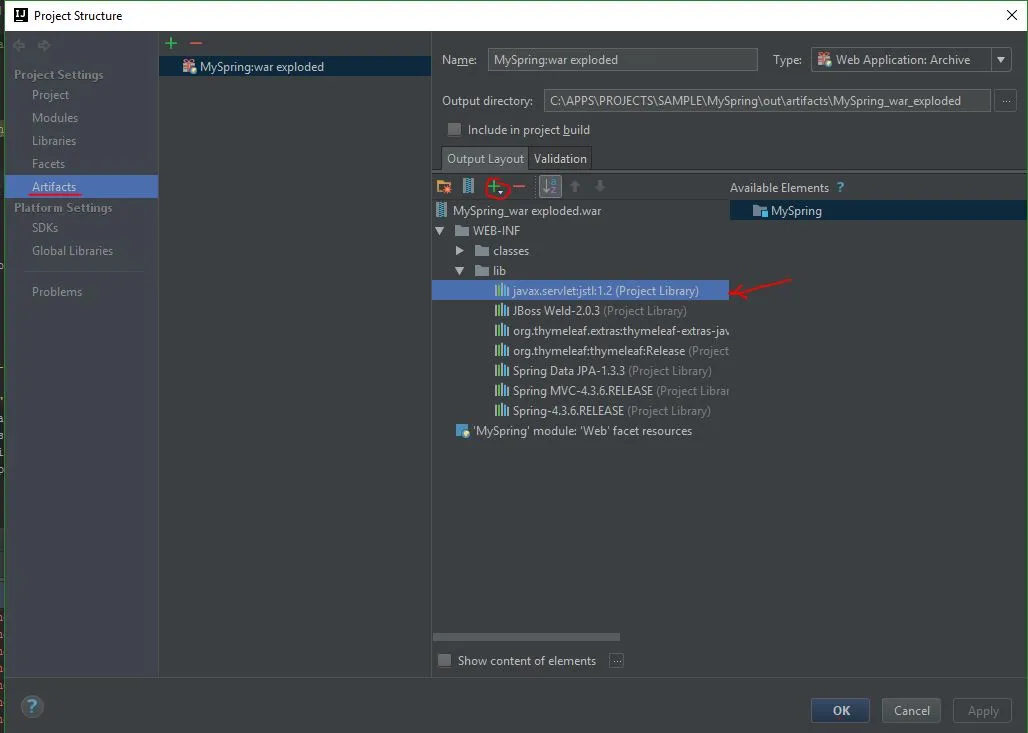1028x733 pixels.
Task: Click the Apply button
Action: pyautogui.click(x=983, y=711)
